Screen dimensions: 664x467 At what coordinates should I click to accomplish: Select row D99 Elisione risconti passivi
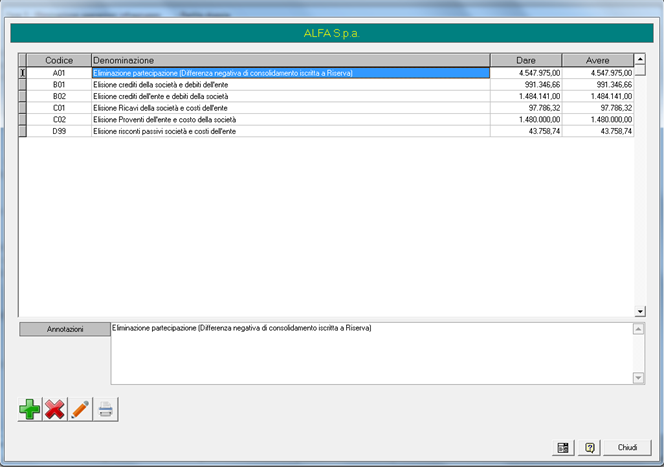pos(290,131)
